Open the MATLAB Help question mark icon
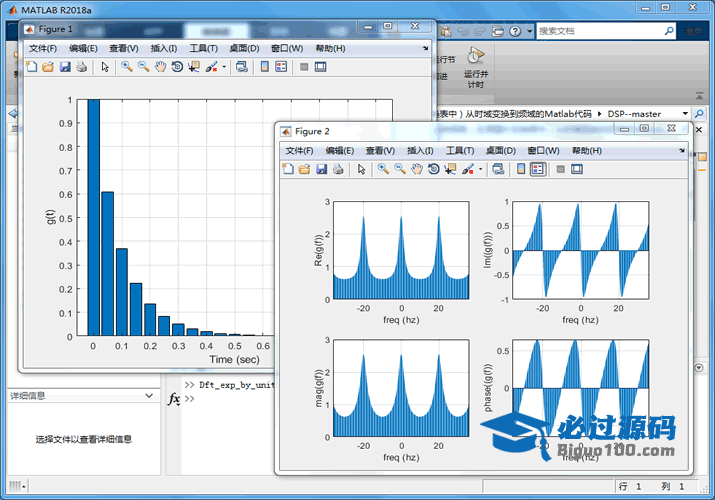The image size is (715, 500). [515, 31]
